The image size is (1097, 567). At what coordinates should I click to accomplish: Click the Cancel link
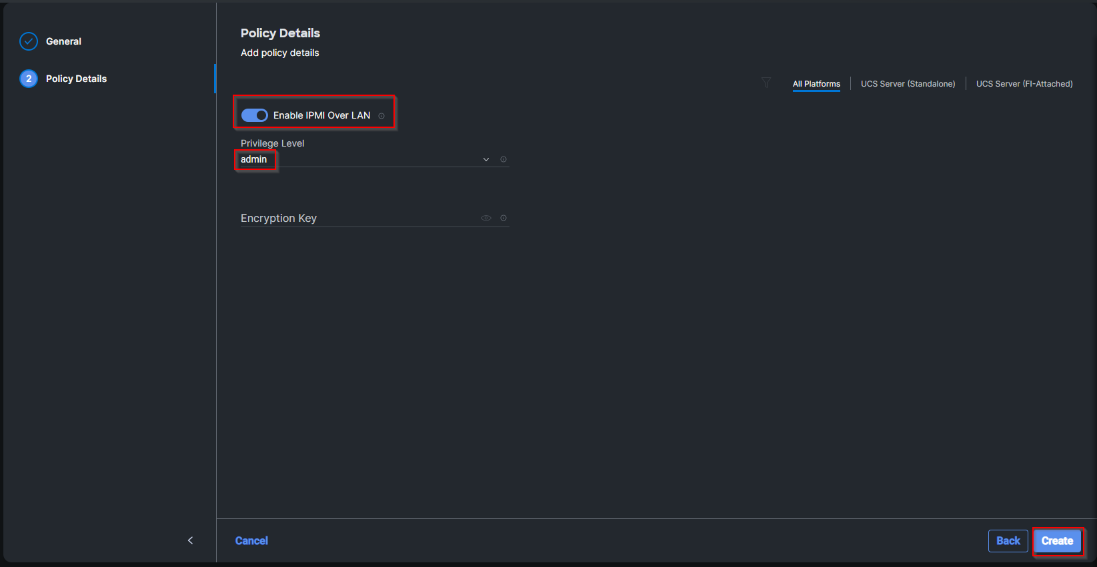(x=251, y=541)
